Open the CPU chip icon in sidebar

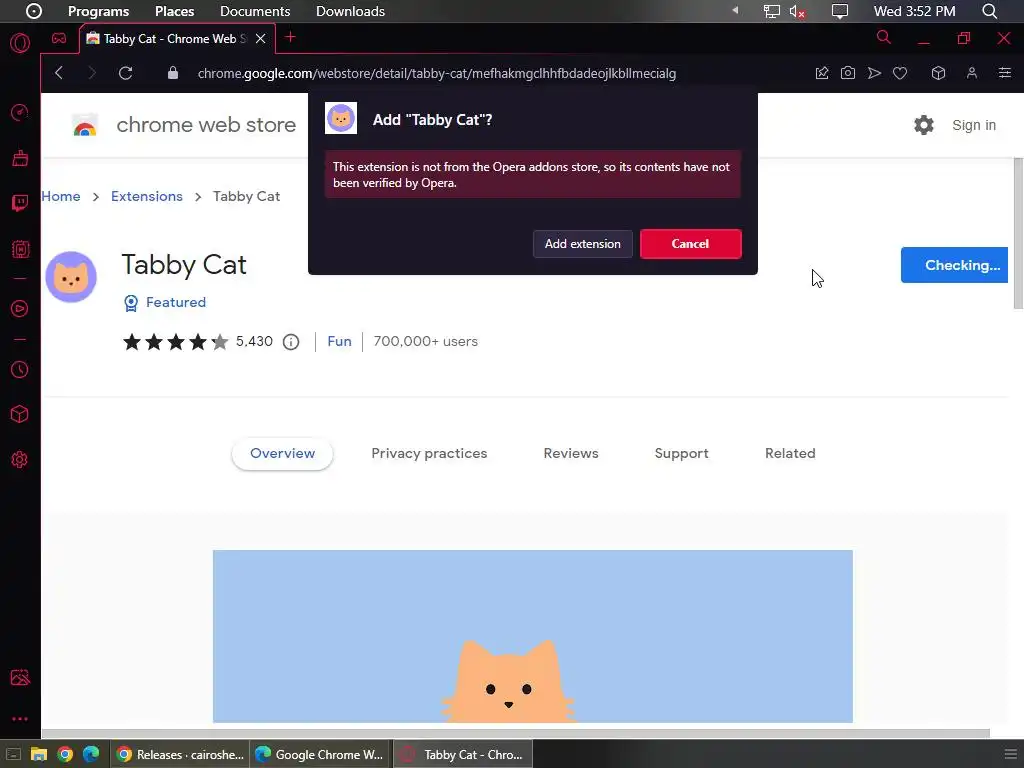point(20,249)
